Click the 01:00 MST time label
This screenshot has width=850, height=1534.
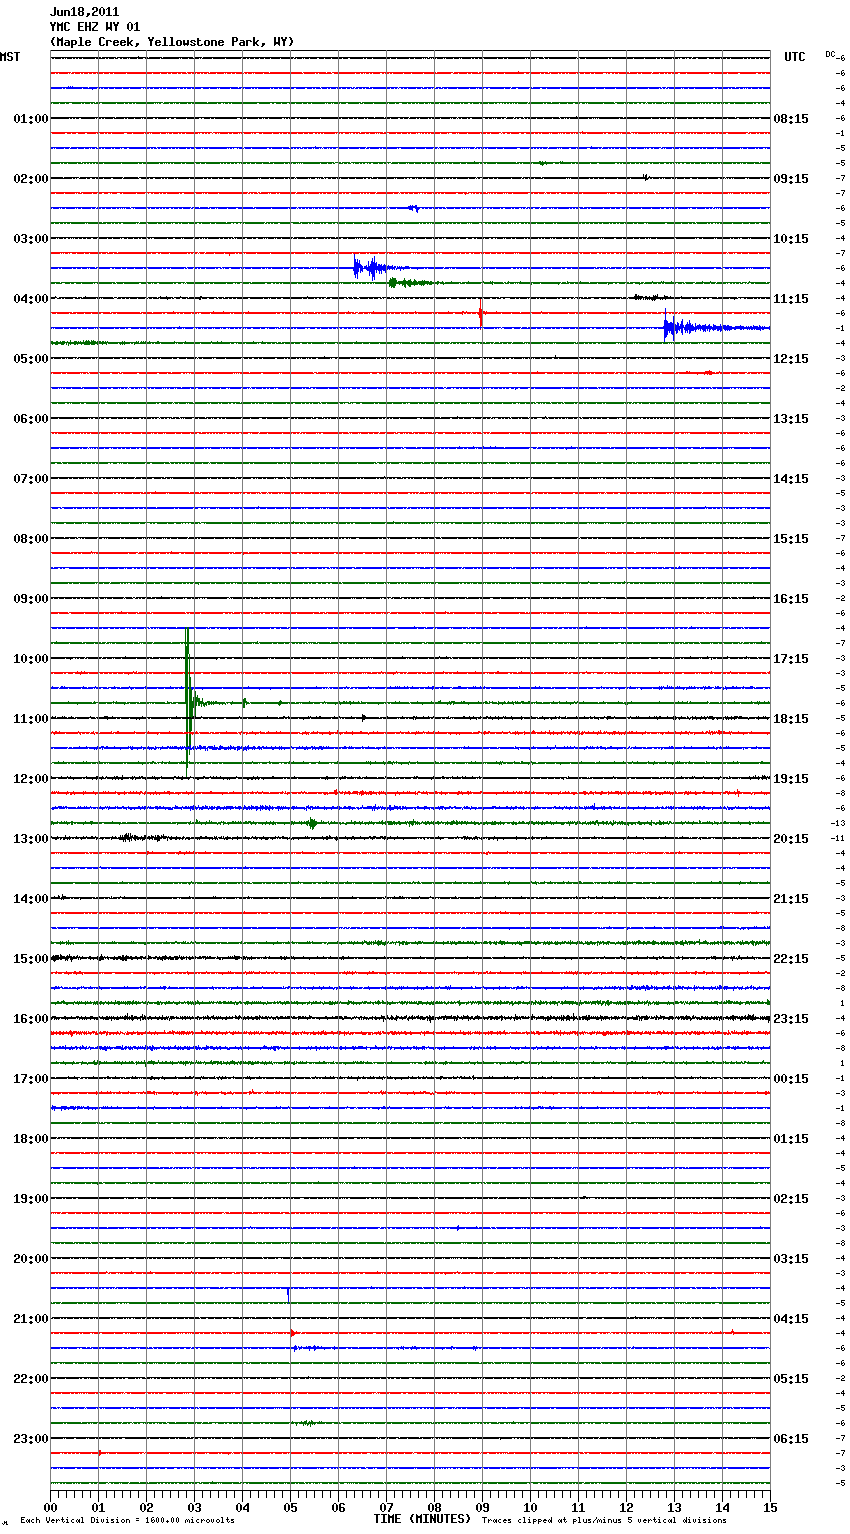pyautogui.click(x=31, y=119)
